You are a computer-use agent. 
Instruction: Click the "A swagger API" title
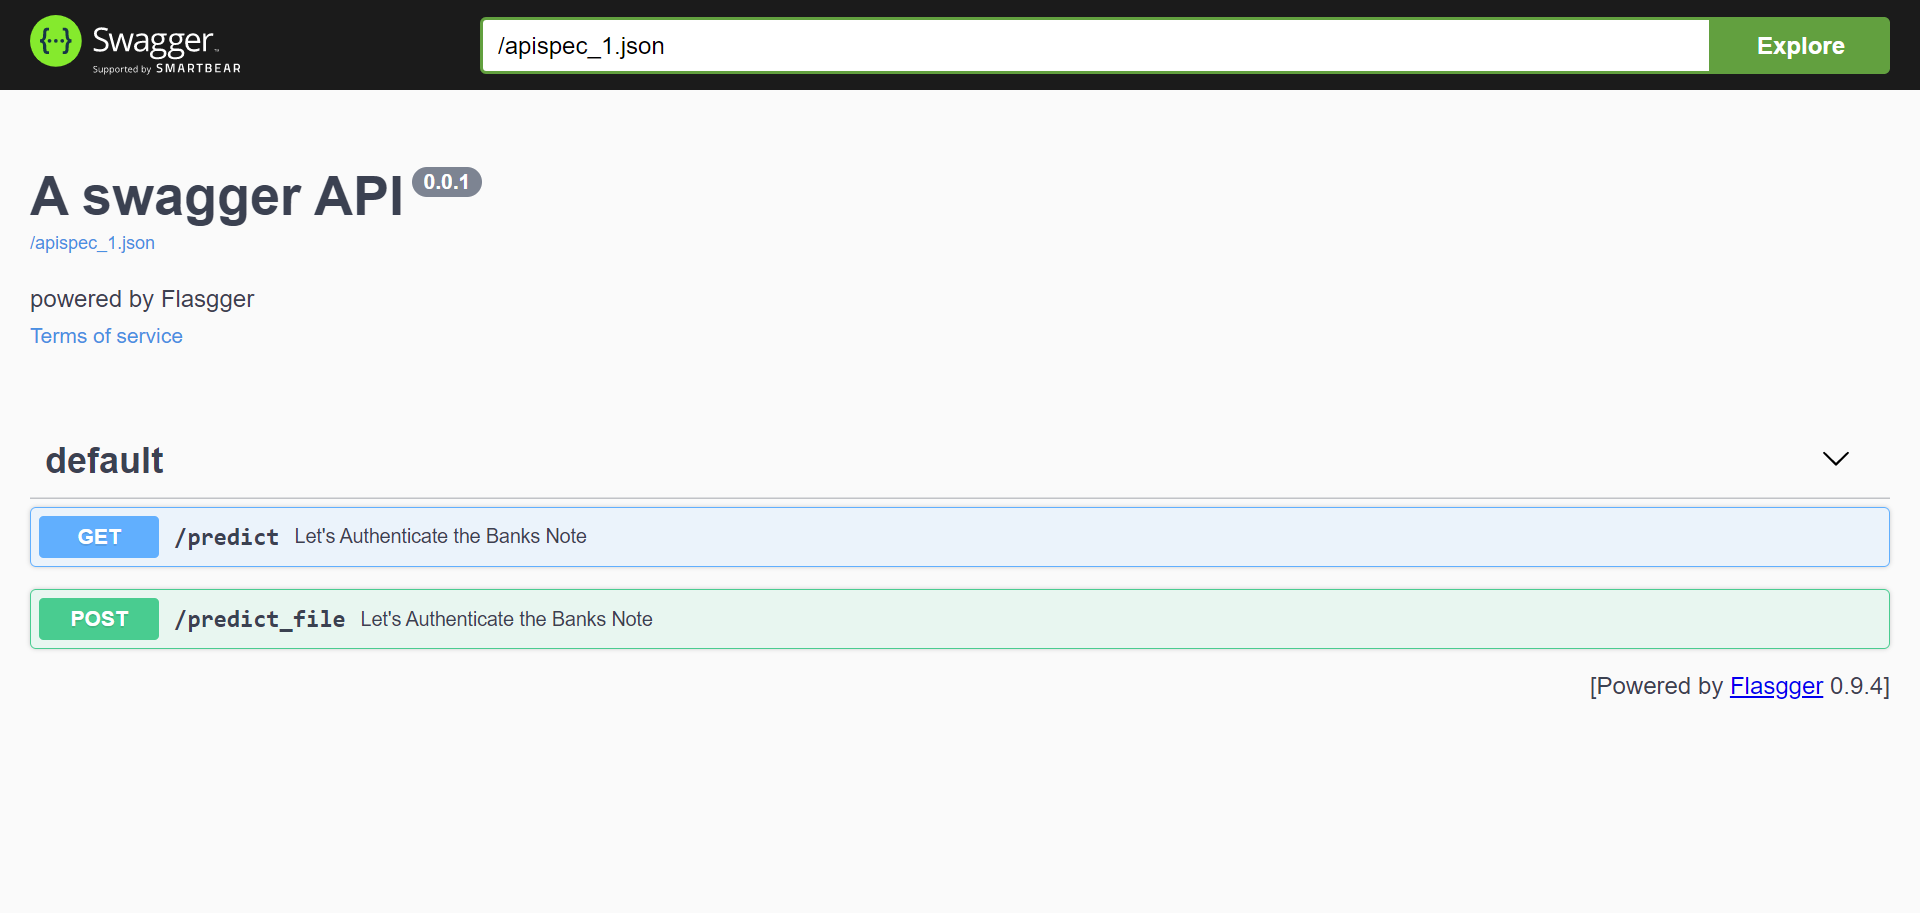coord(216,196)
